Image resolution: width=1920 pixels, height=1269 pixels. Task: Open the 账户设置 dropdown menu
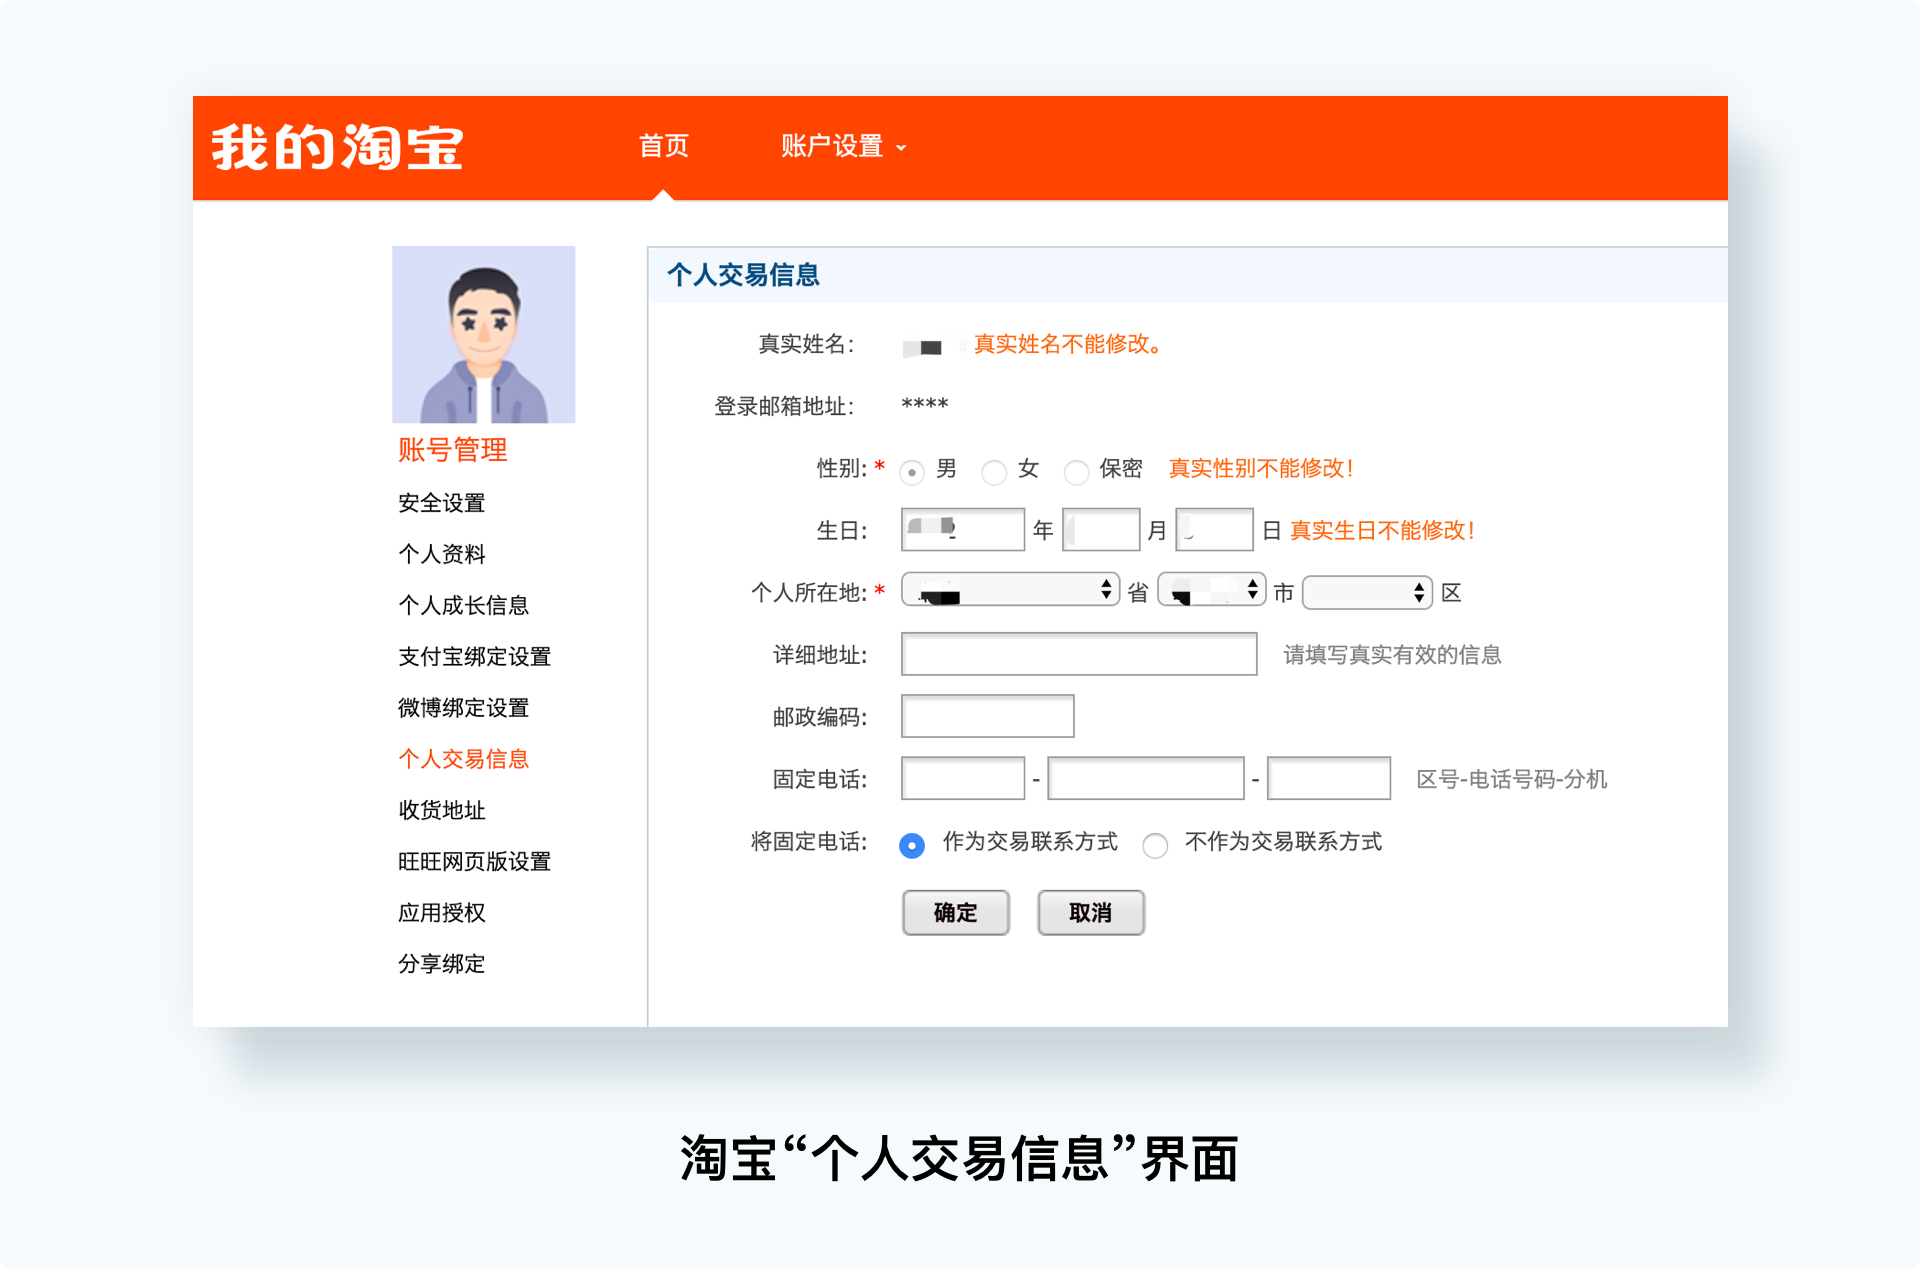click(843, 146)
